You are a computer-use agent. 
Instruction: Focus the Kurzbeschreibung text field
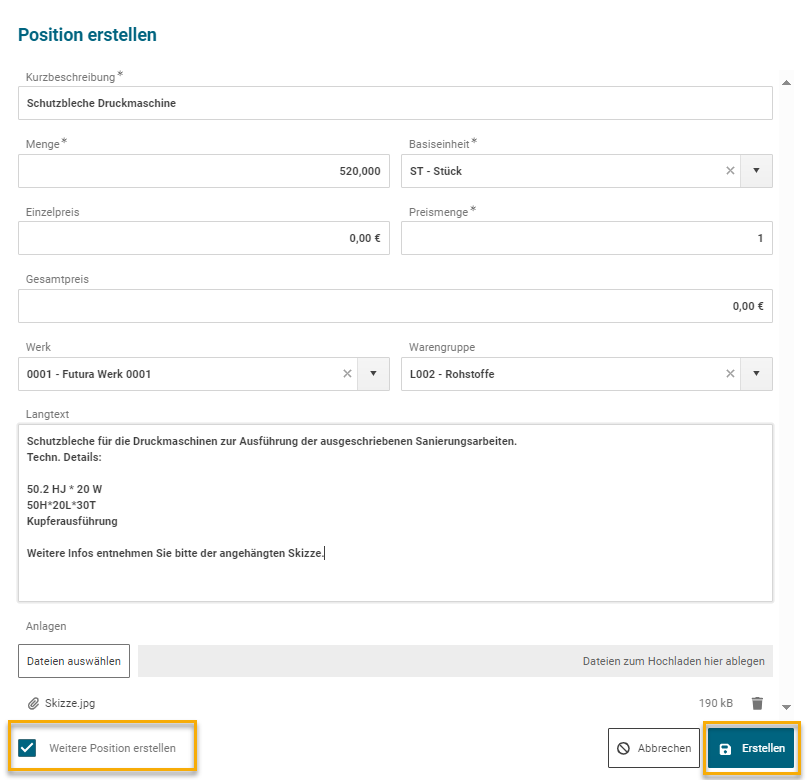click(x=395, y=103)
